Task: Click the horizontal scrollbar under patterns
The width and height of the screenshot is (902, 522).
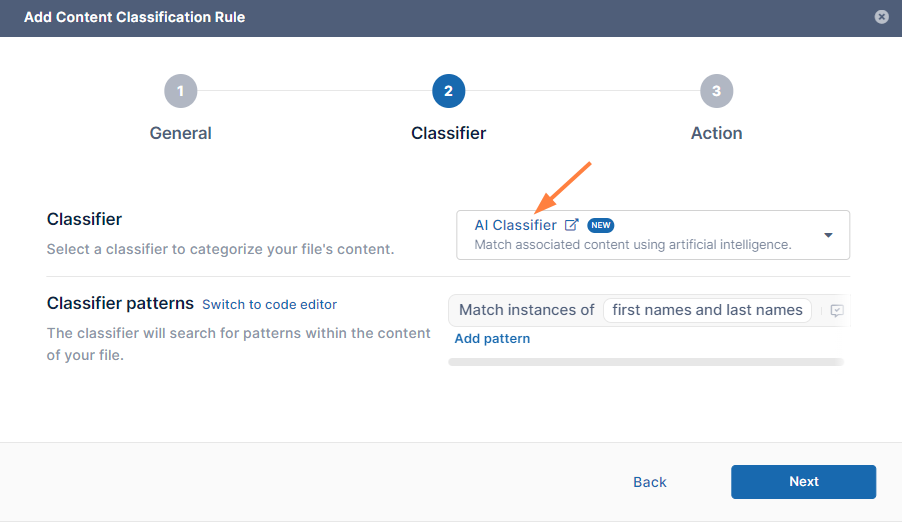Action: tap(645, 362)
